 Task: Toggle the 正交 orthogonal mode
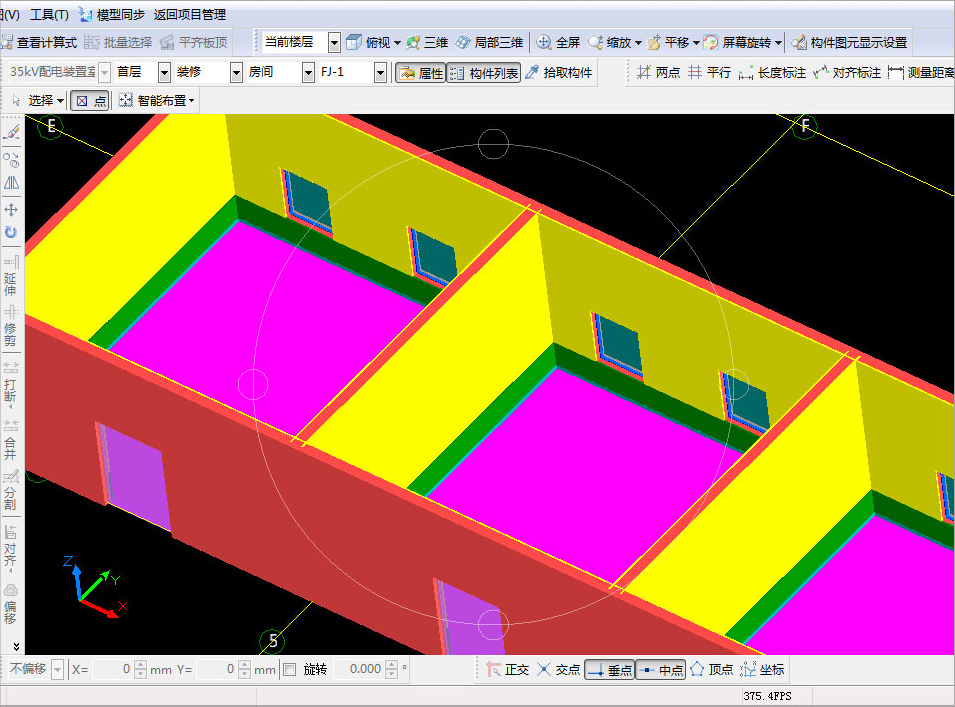point(507,670)
